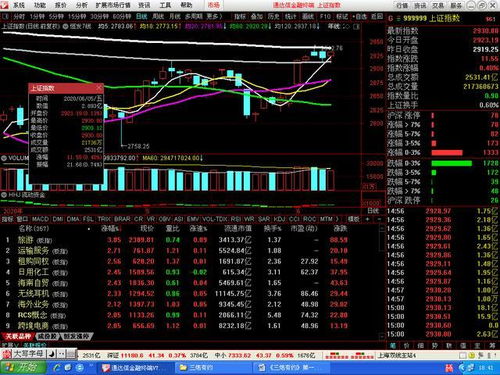The height and width of the screenshot is (375, 500).
Task: Click the plus zoom button beside indicators
Action: 367,219
